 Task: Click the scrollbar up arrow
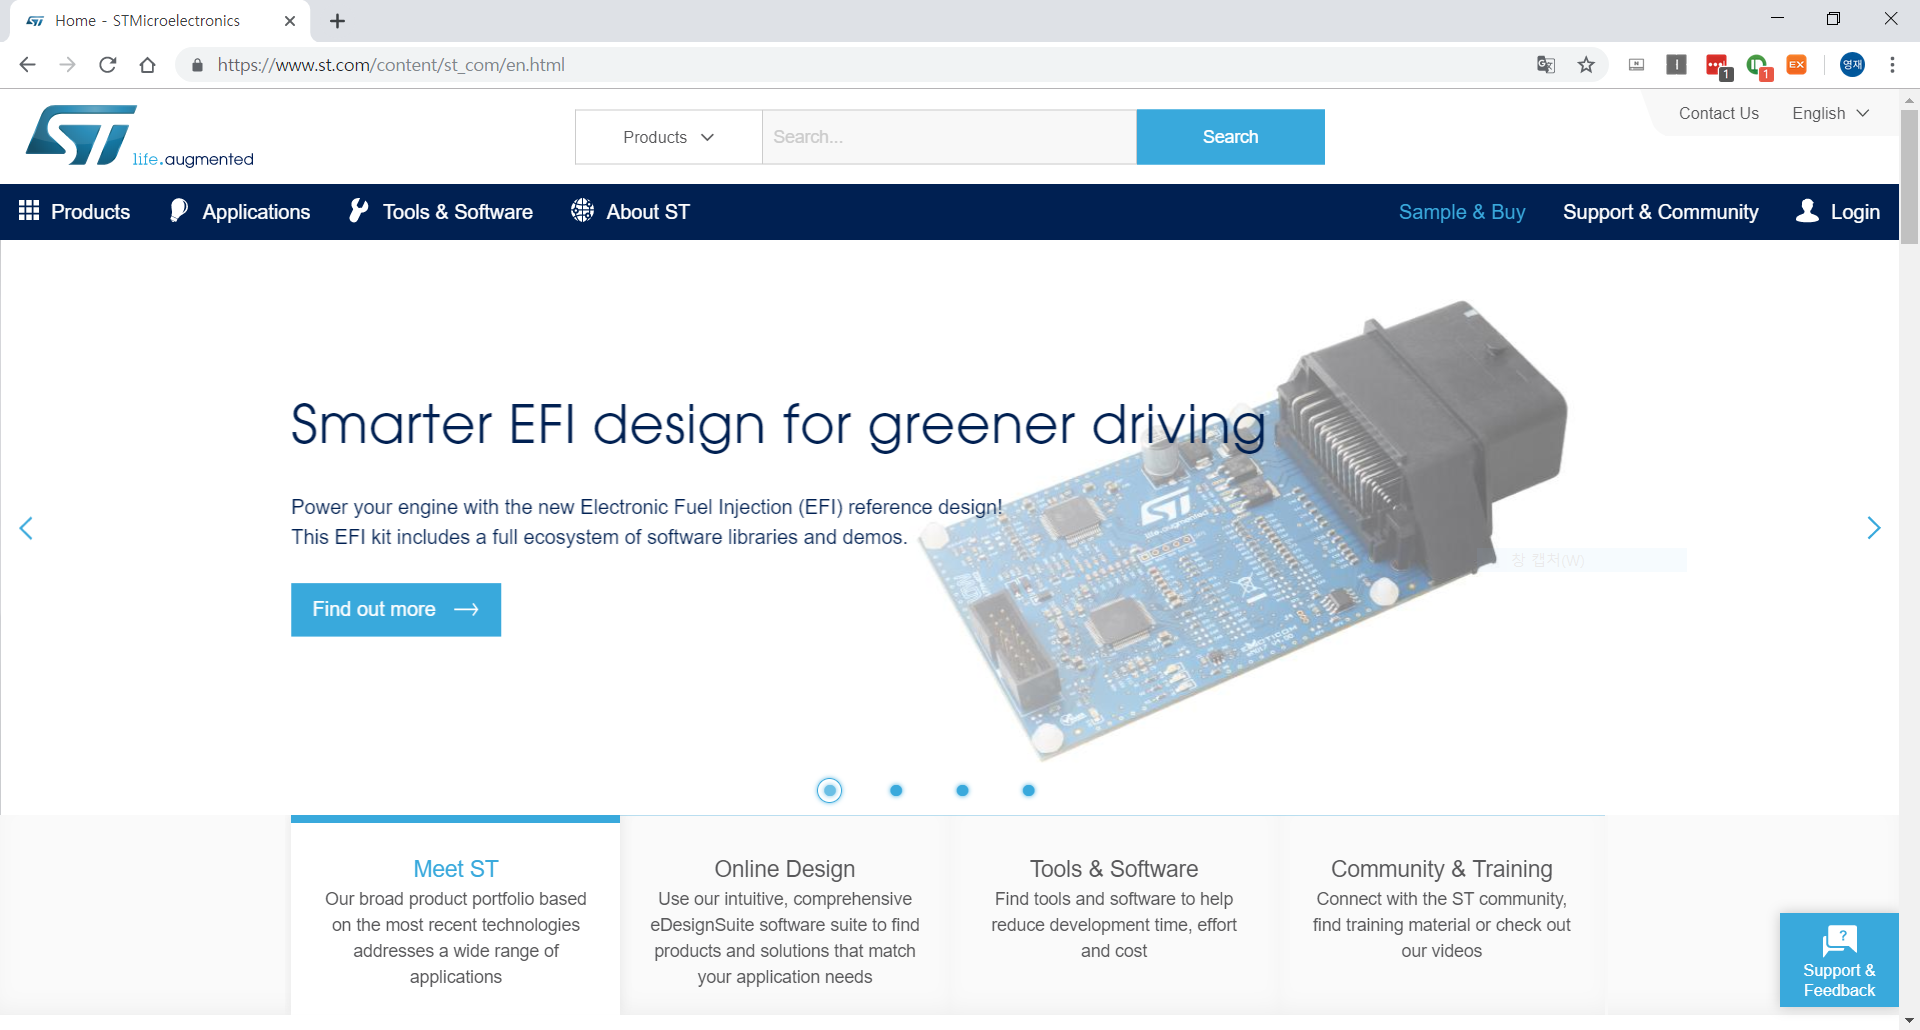coord(1909,100)
